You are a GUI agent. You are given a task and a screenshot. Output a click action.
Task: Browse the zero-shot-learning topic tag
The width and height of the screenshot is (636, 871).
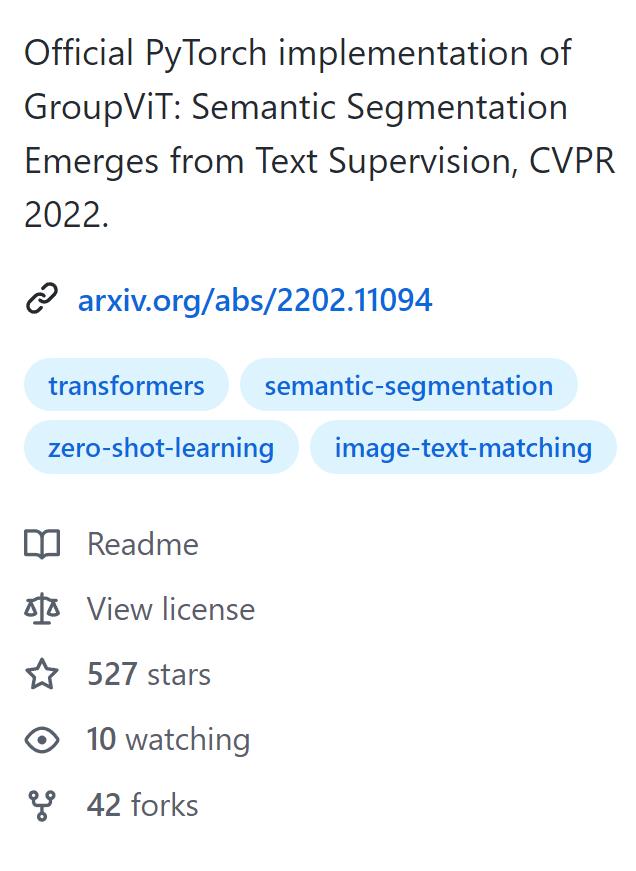[x=160, y=447]
